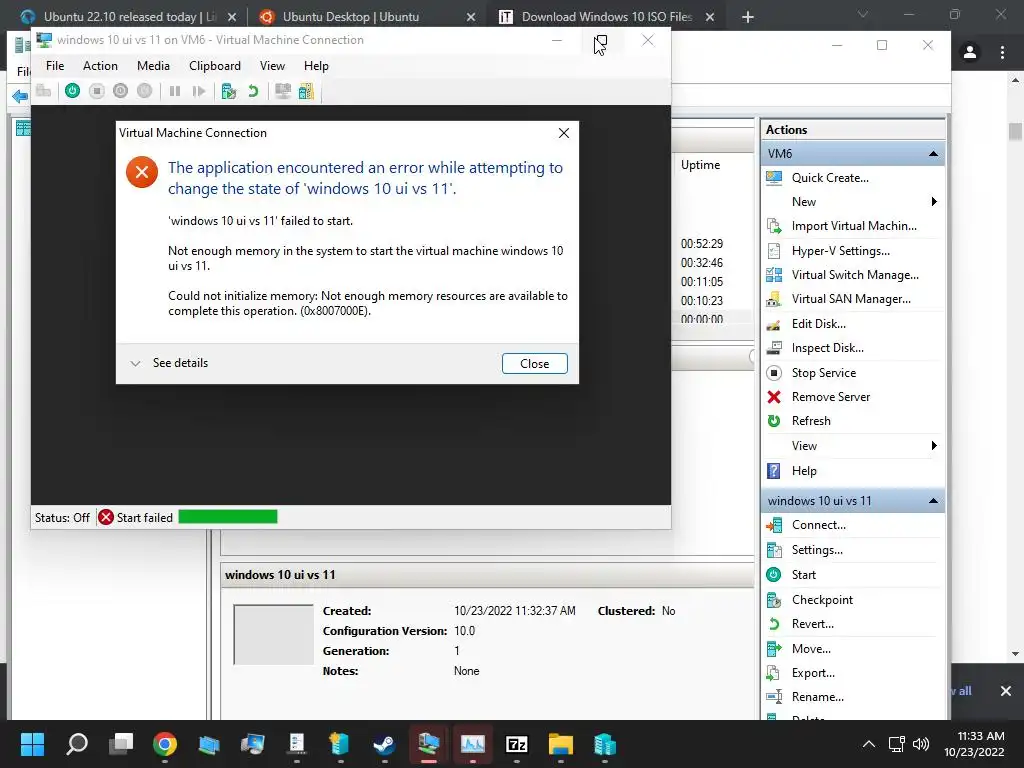Open the View menu of VM Connection
Viewport: 1024px width, 768px height.
272,66
